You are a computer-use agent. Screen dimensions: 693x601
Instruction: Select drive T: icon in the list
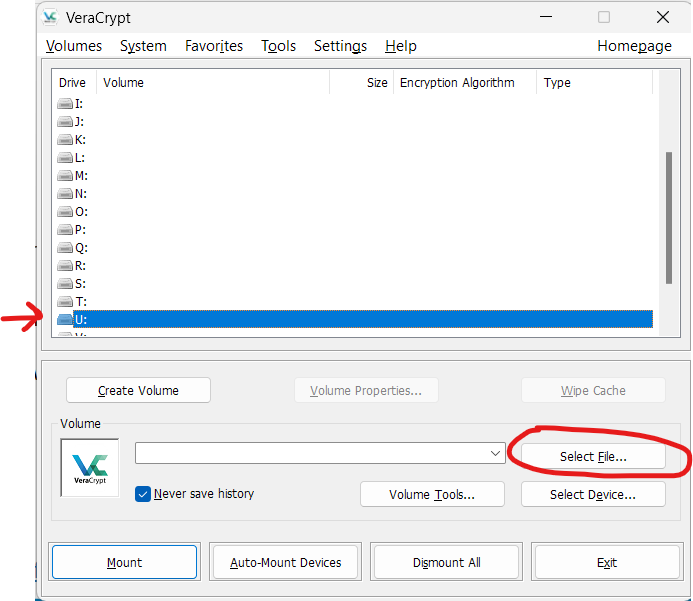tap(65, 302)
